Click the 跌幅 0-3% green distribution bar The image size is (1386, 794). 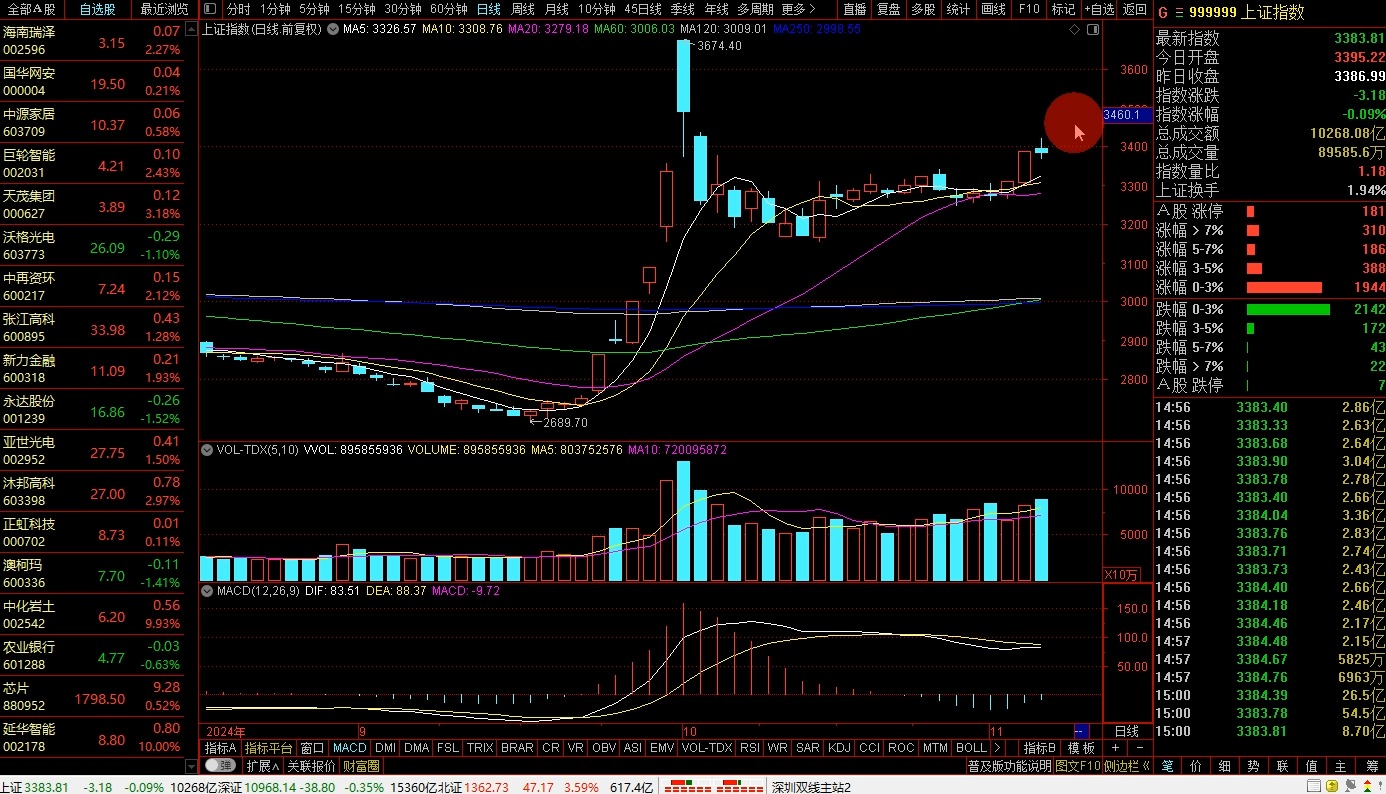[x=1288, y=309]
